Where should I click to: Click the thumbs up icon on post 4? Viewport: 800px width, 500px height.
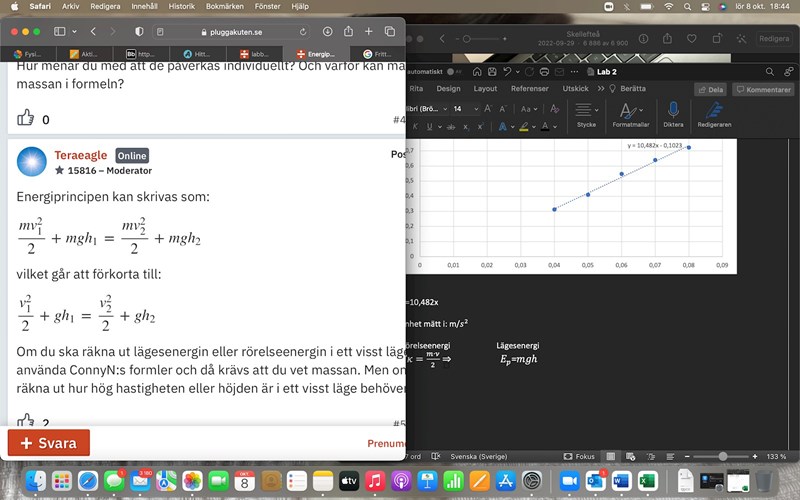(x=26, y=119)
